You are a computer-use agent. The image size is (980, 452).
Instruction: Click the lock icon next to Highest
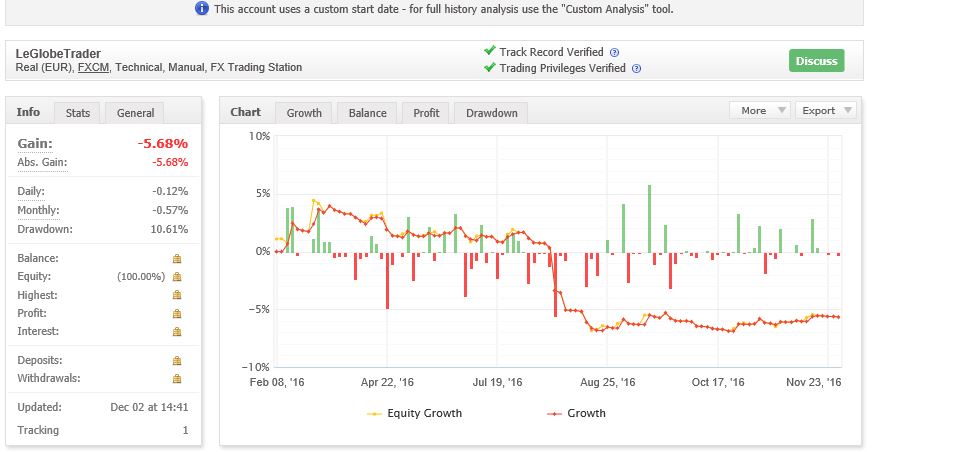pyautogui.click(x=177, y=295)
